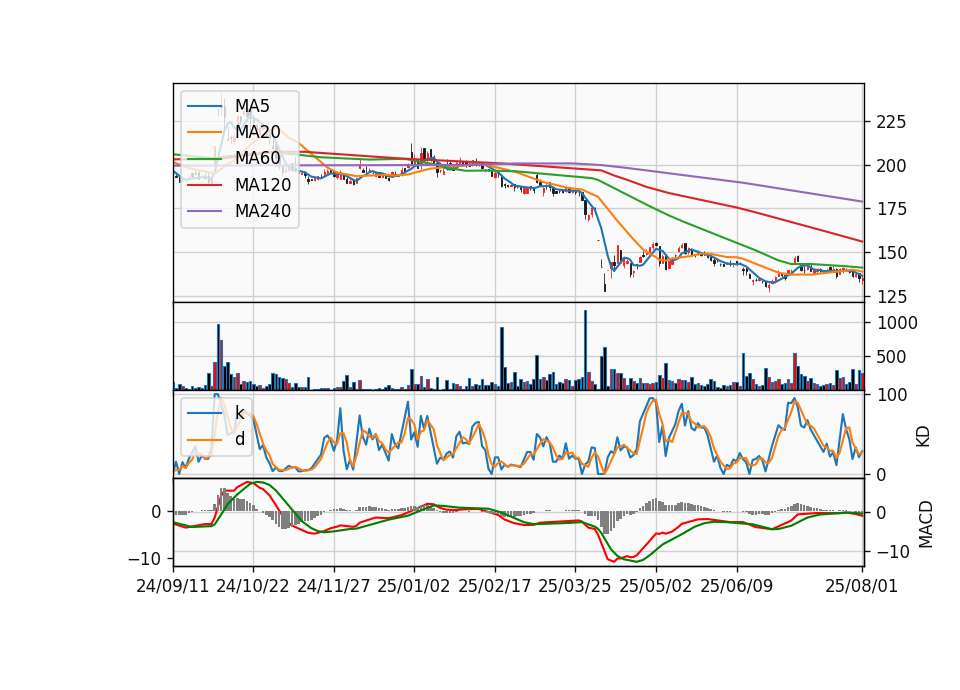Click the purple MA240 legend line sample
The image size is (960, 690).
pos(204,211)
